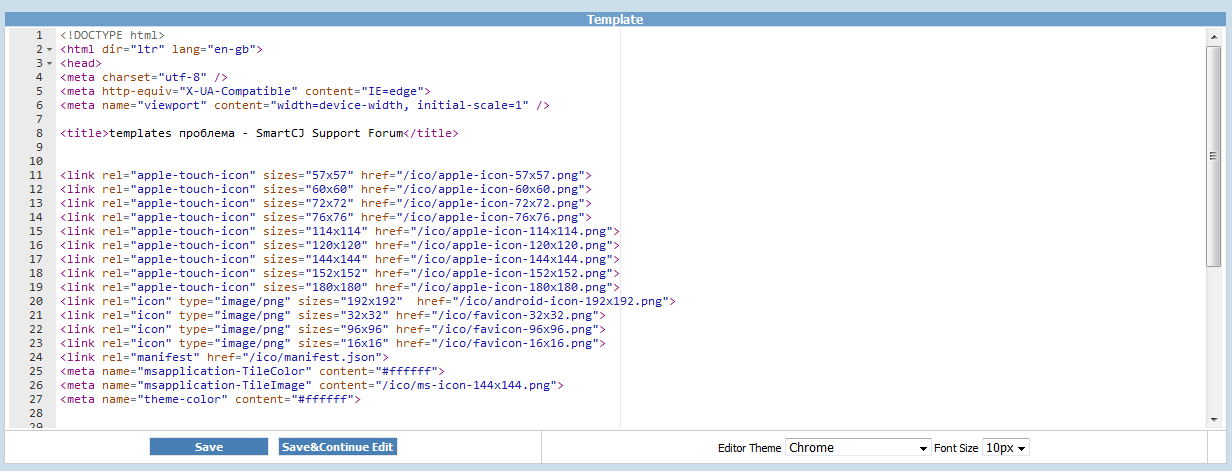Viewport: 1232px width, 471px height.
Task: Click line number 27 in the gutter
Action: click(36, 399)
